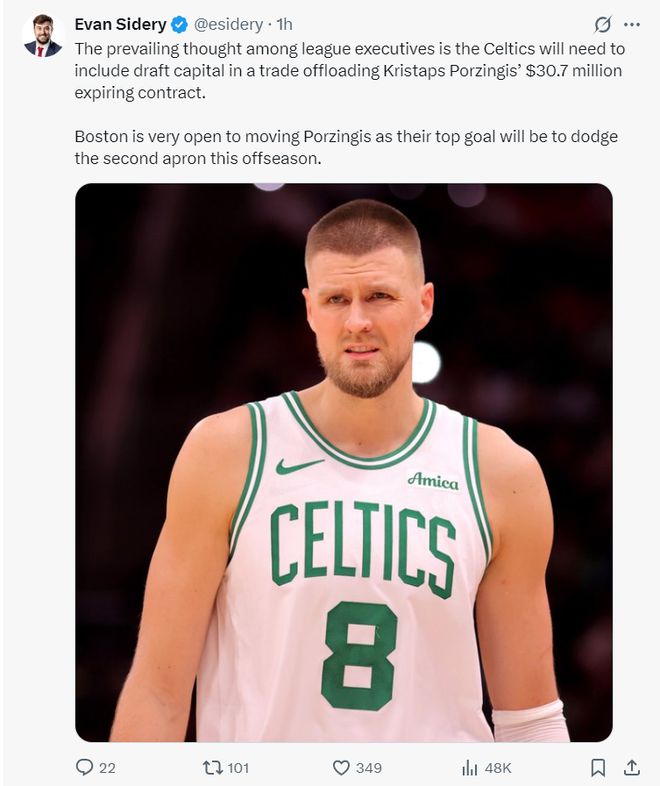Click the @esidery handle

[x=228, y=25]
